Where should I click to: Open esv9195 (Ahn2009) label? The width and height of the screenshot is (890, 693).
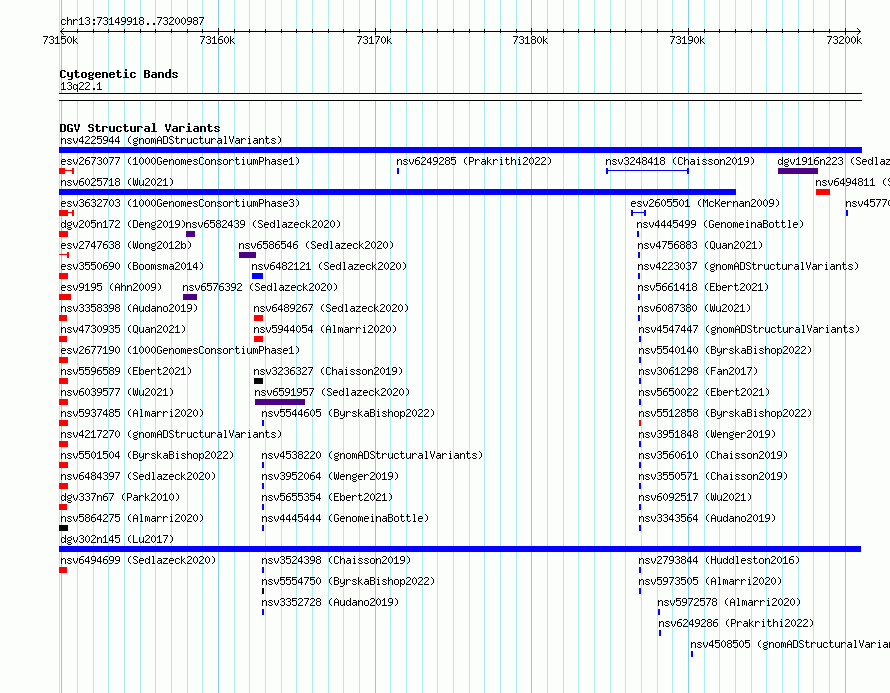click(x=111, y=287)
